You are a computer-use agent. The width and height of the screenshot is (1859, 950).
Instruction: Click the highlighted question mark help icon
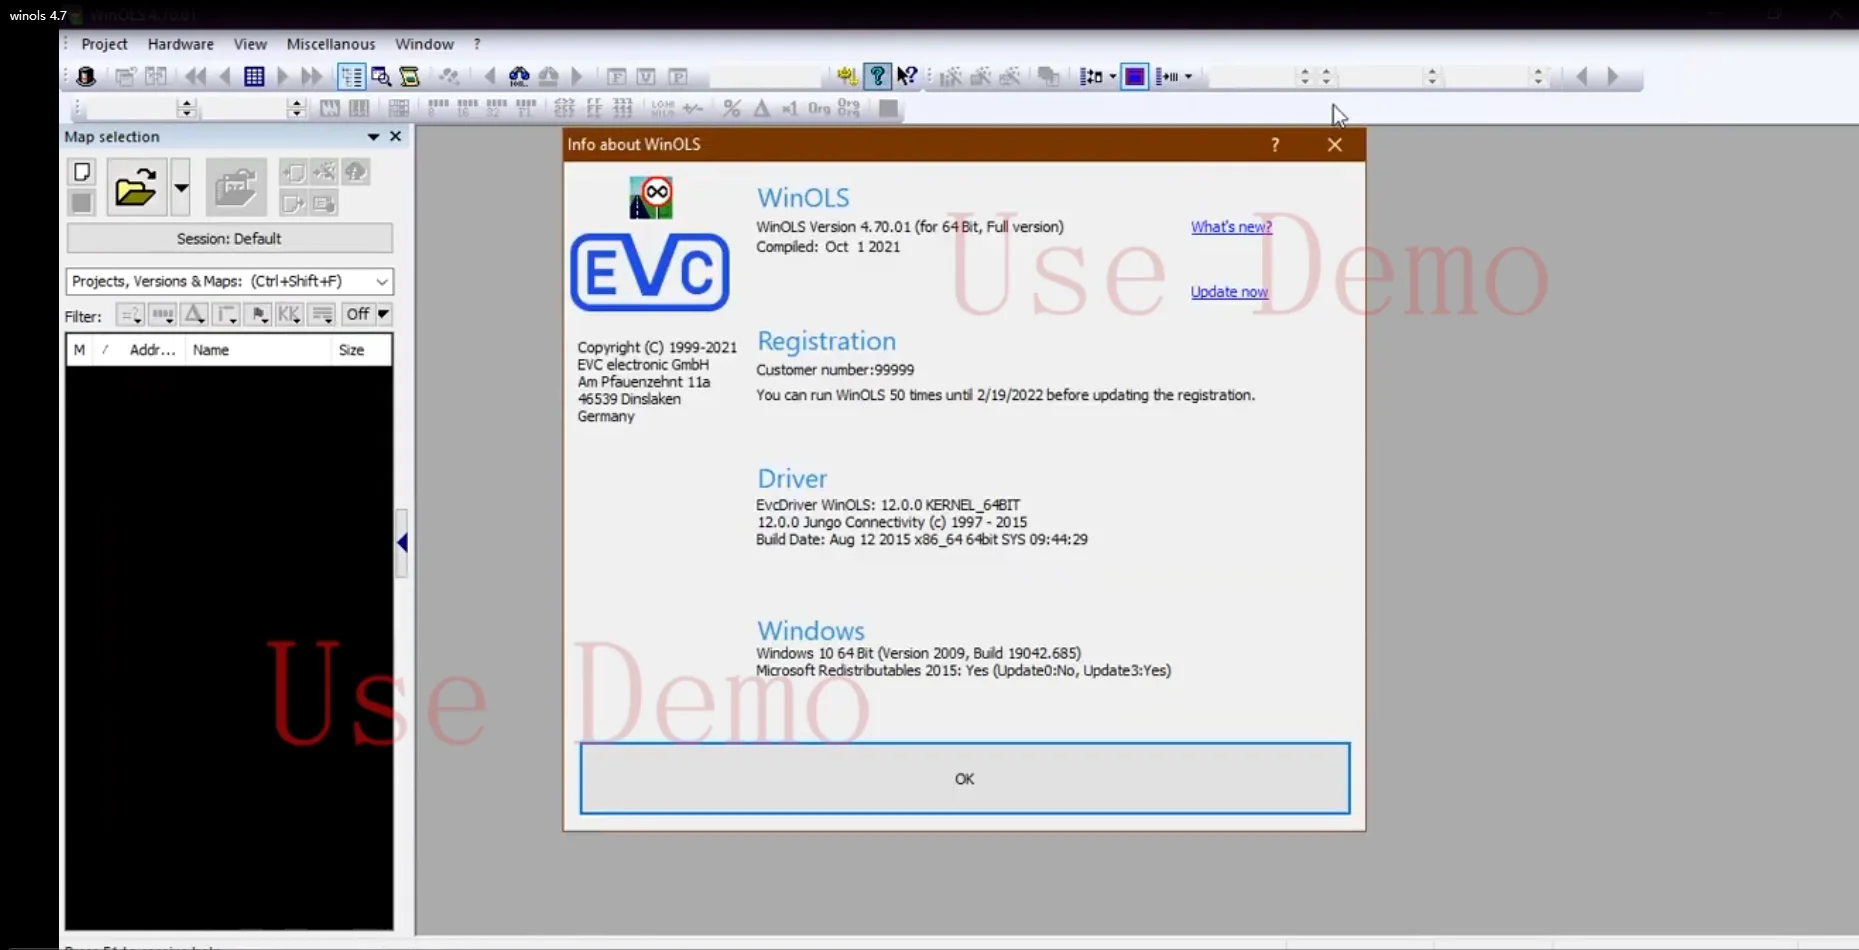877,76
